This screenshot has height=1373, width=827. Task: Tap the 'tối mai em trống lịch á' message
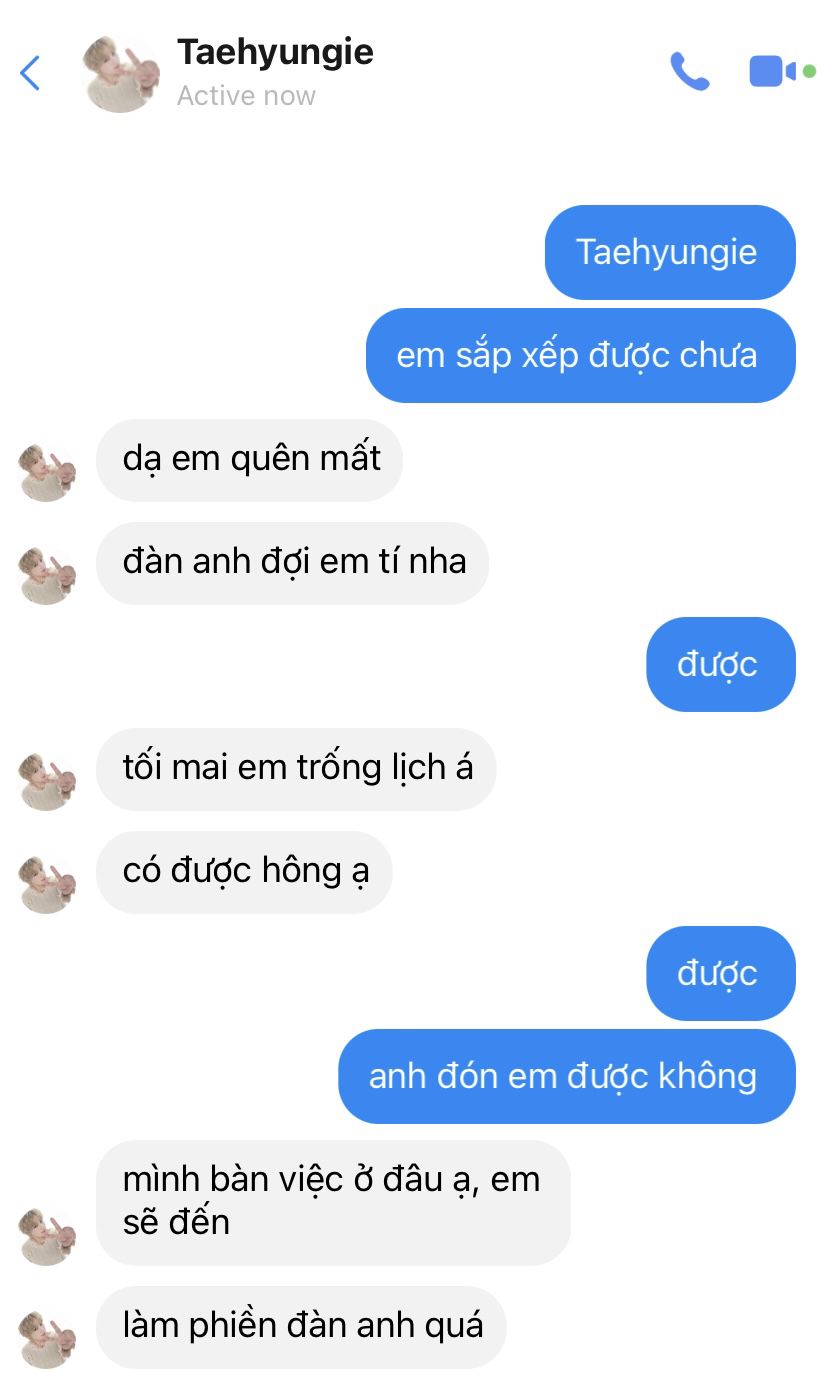(x=296, y=769)
